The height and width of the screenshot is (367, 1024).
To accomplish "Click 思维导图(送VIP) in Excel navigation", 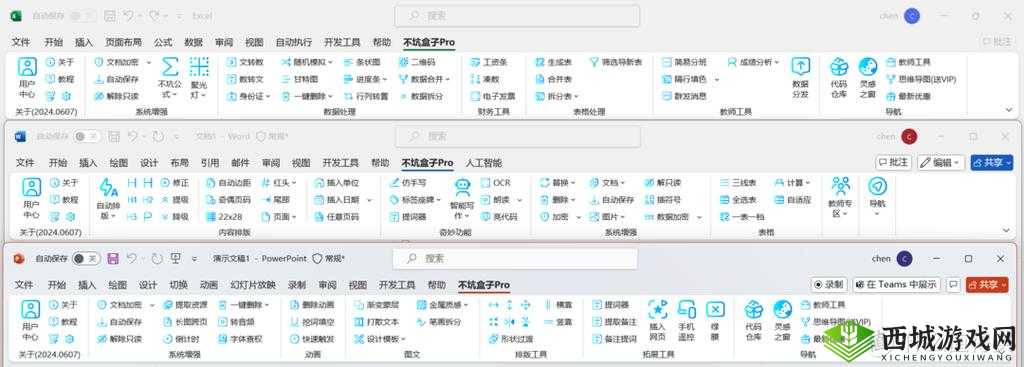I will coord(921,79).
